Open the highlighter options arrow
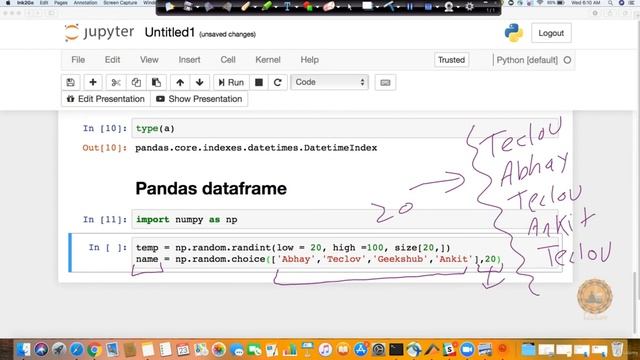640x360 pixels. pos(276,7)
